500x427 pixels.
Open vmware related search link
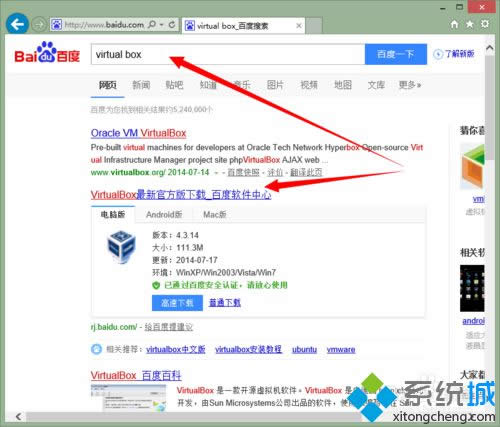pyautogui.click(x=341, y=349)
